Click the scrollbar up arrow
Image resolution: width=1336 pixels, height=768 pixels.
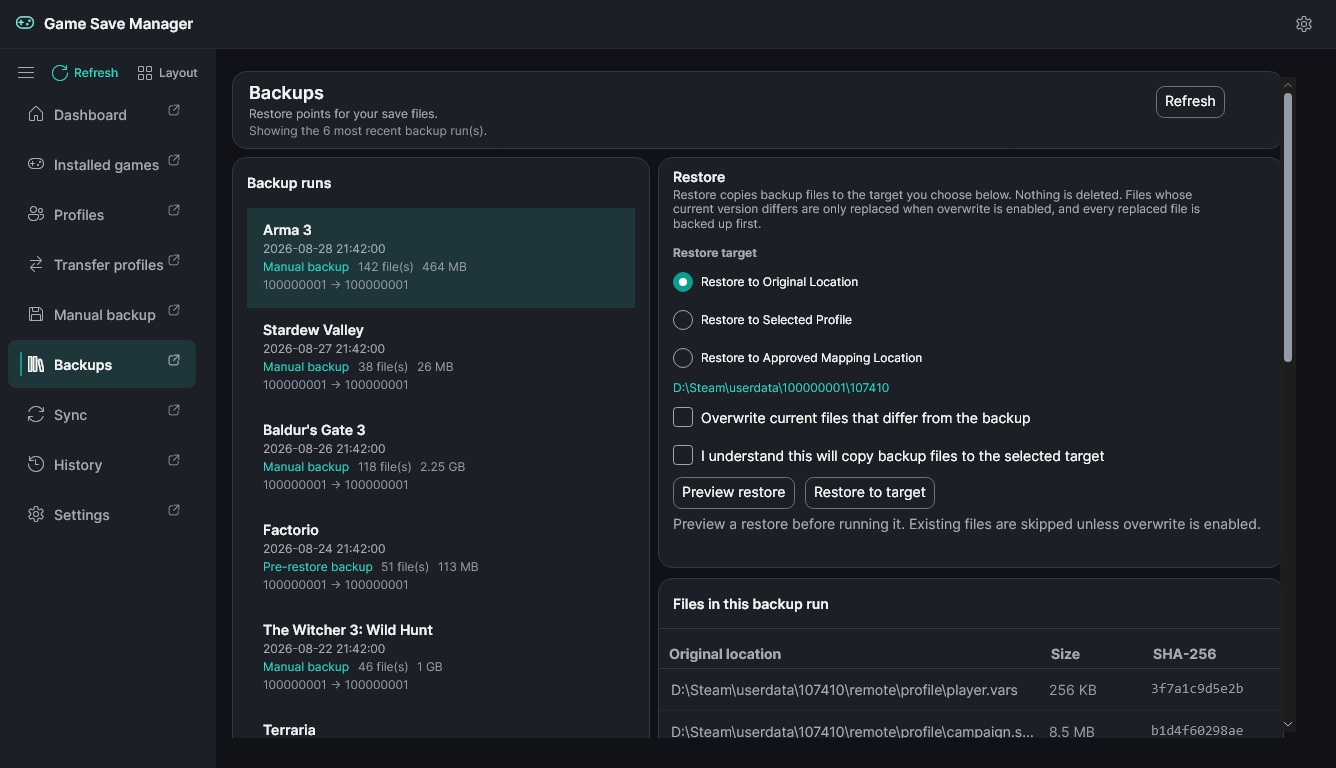pos(1288,85)
